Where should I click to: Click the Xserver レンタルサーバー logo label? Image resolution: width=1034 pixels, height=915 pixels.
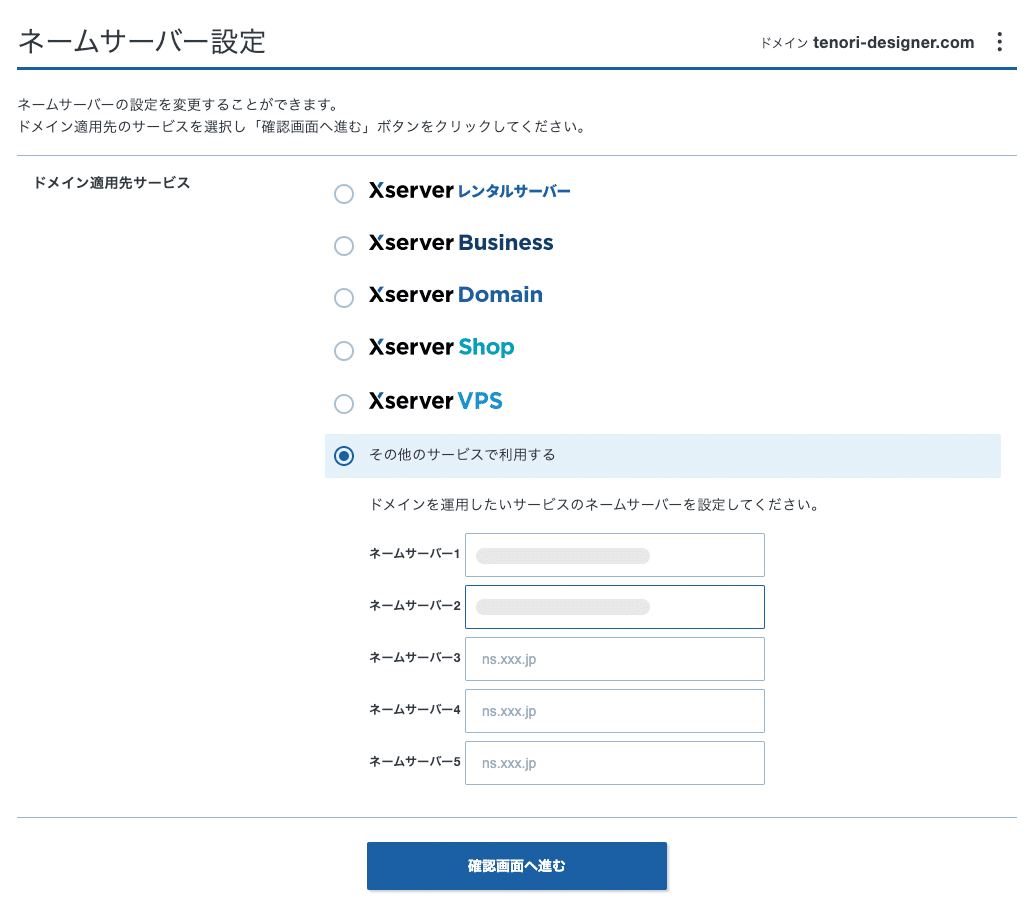470,191
